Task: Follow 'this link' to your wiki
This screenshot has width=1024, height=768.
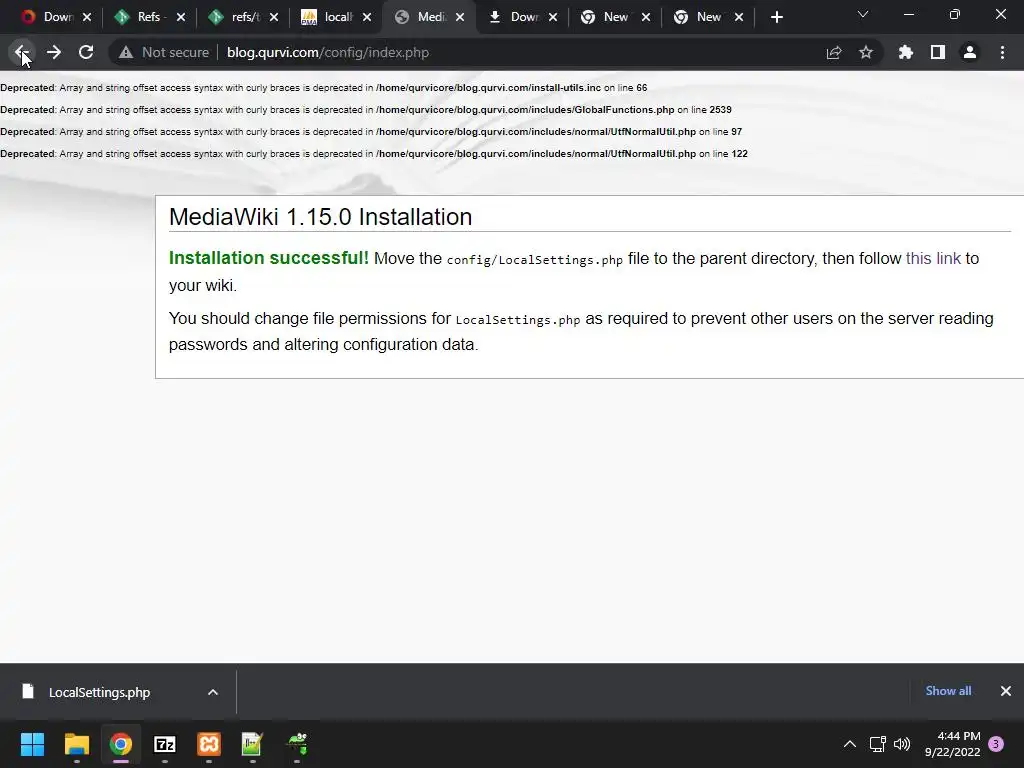Action: click(x=933, y=259)
